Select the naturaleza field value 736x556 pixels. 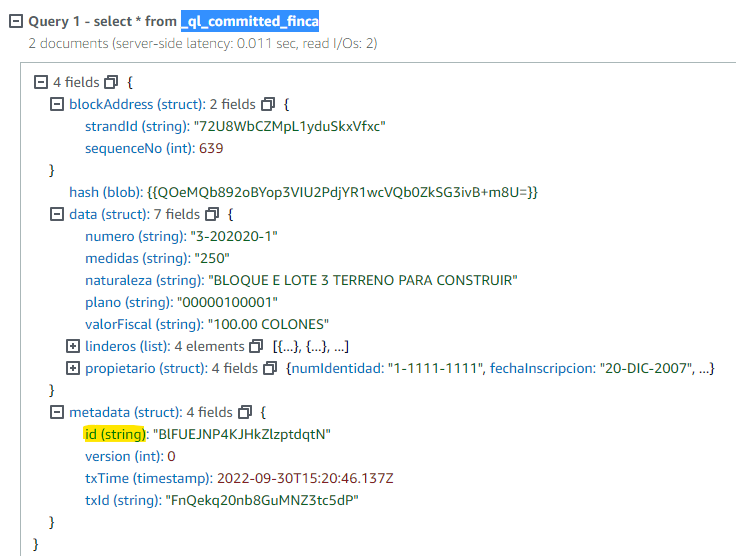click(x=361, y=280)
